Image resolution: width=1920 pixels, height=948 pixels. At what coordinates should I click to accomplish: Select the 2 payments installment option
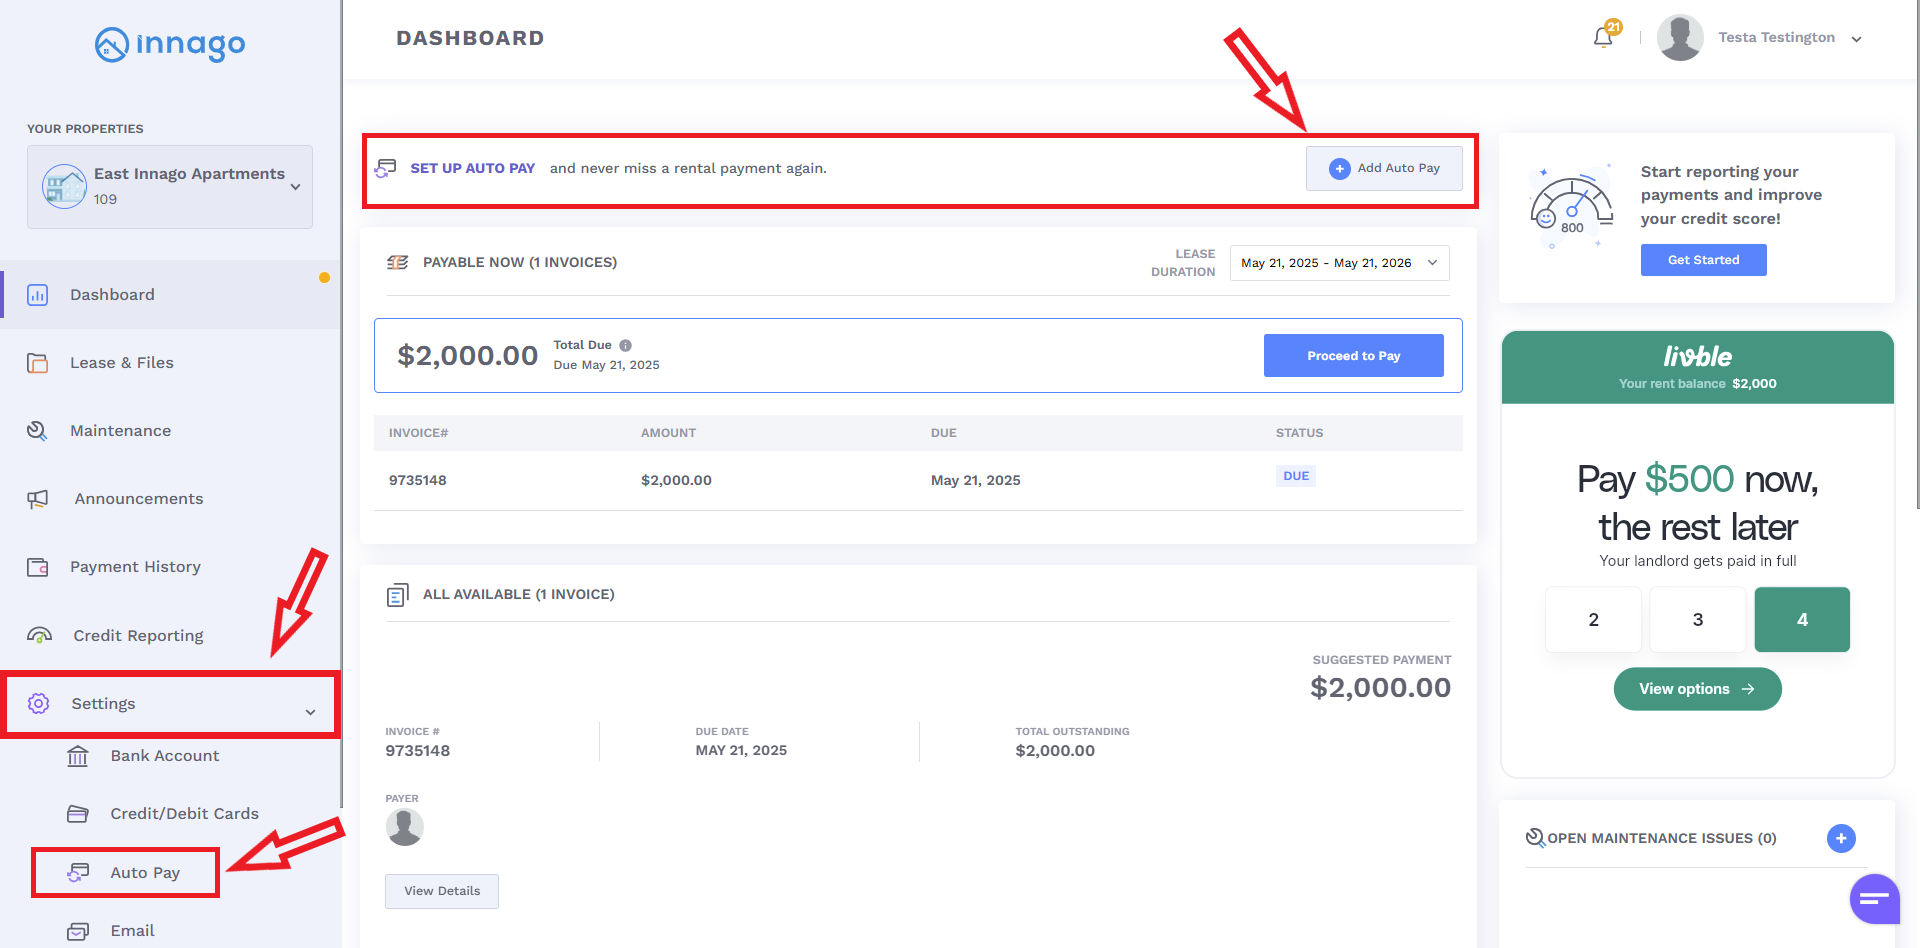(x=1593, y=620)
